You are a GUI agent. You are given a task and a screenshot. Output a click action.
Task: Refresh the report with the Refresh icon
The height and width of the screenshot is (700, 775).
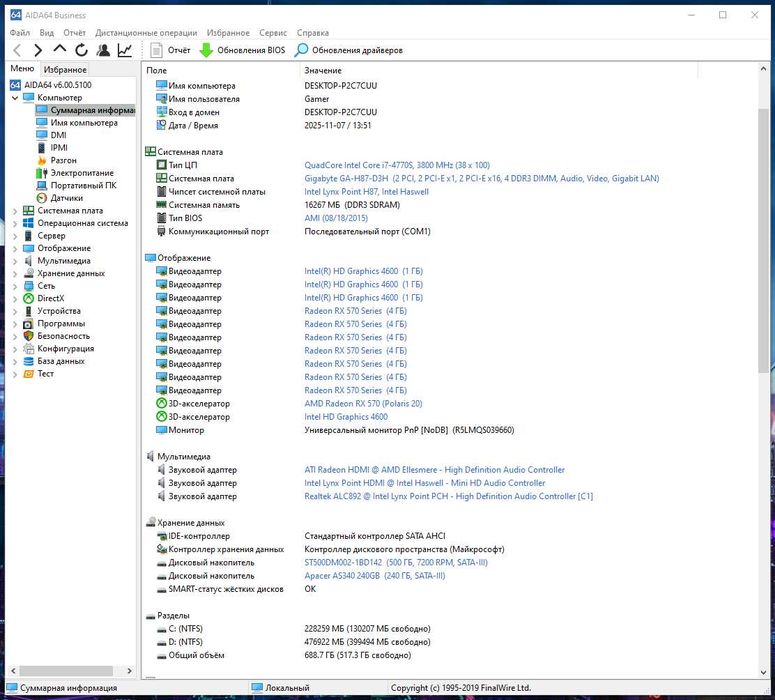coord(81,50)
